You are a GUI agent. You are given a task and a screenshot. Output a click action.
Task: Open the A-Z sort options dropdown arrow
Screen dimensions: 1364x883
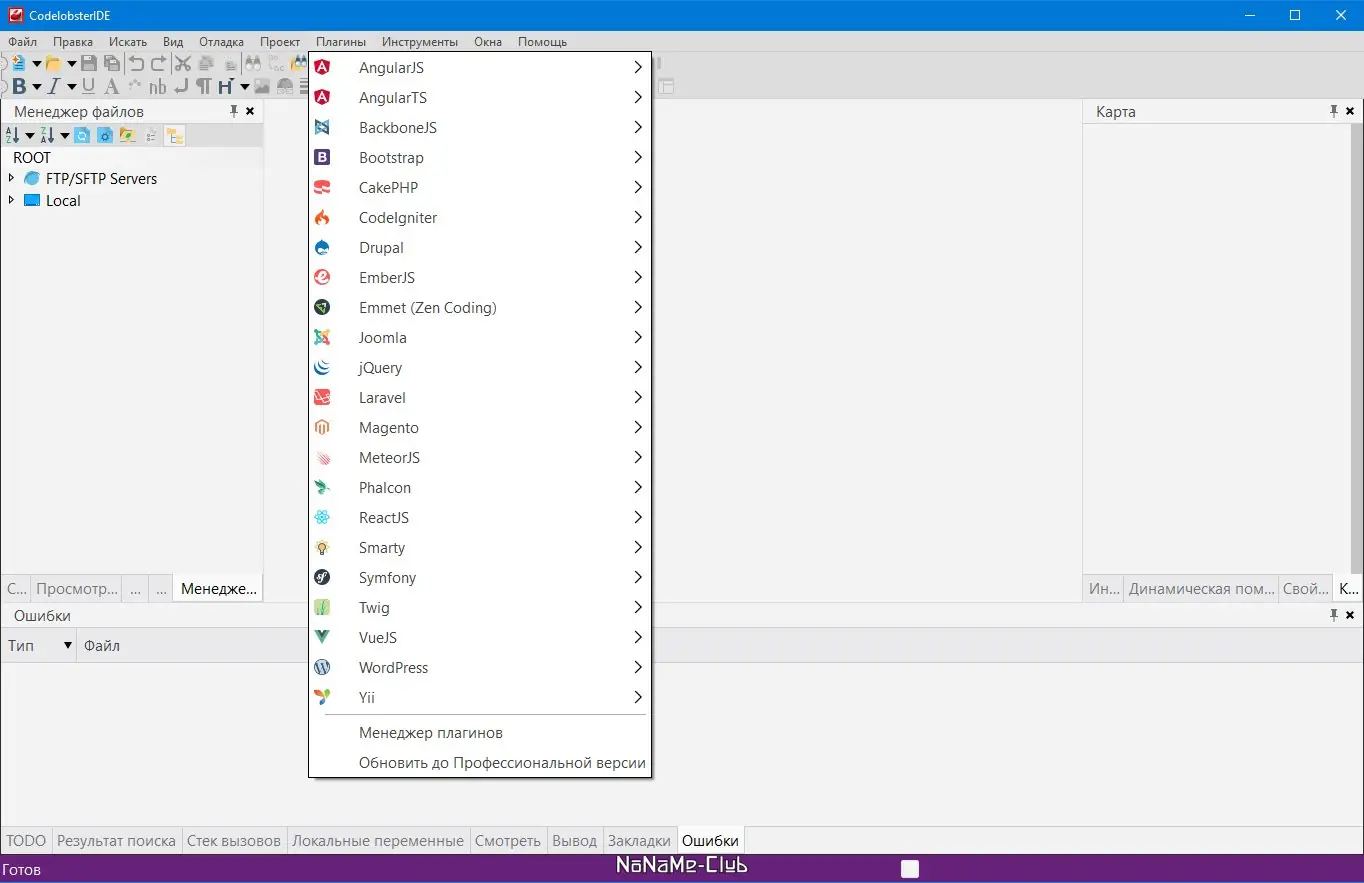point(30,136)
